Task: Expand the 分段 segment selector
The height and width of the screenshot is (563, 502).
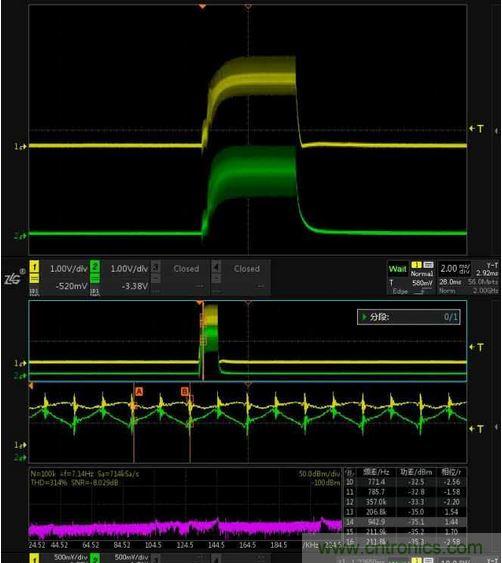Action: coord(409,317)
